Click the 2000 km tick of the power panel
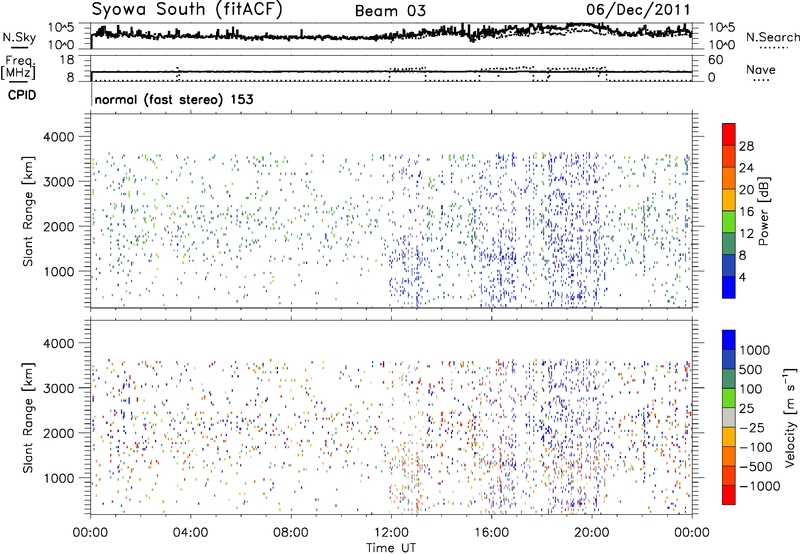Image resolution: width=800 pixels, height=554 pixels. (58, 226)
